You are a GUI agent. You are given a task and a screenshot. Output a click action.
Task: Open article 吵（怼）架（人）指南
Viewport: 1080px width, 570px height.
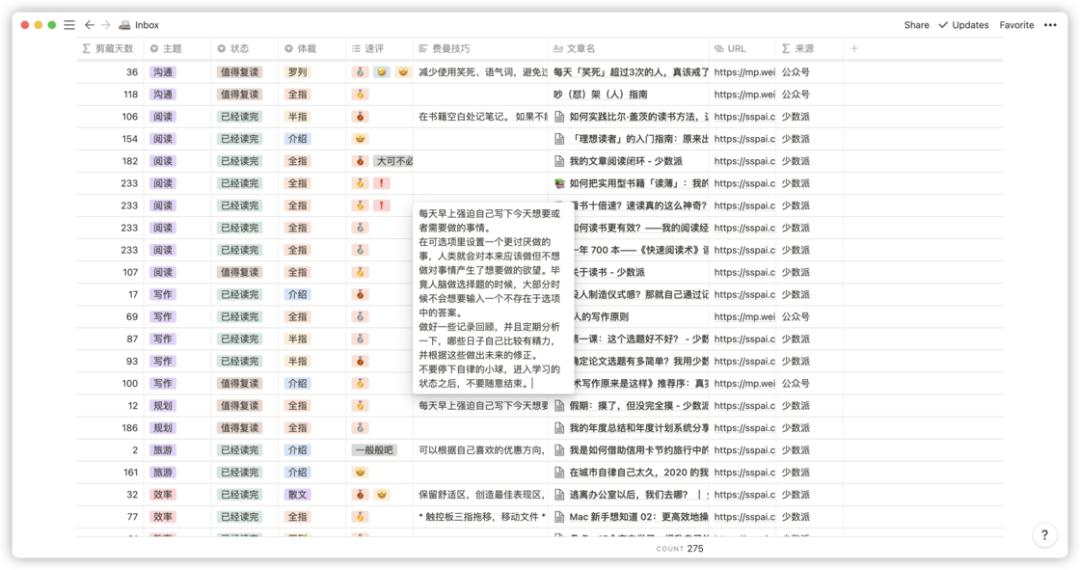pos(600,94)
